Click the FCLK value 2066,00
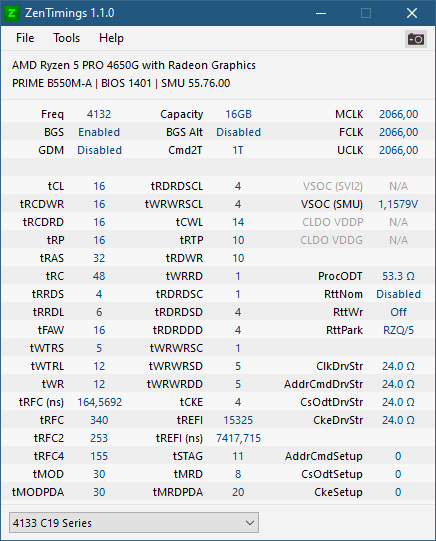 coord(398,132)
